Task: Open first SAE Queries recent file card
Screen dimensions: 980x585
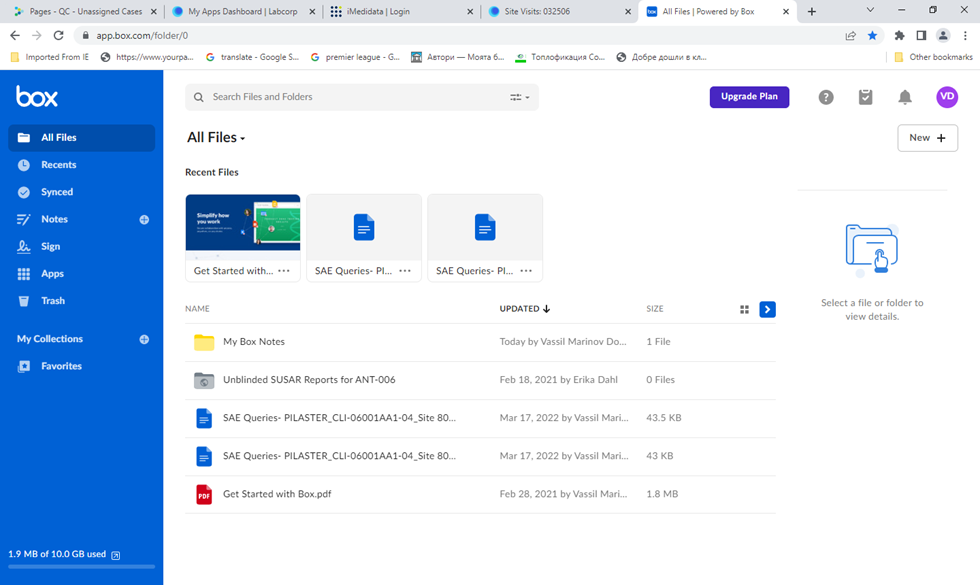Action: click(x=364, y=238)
